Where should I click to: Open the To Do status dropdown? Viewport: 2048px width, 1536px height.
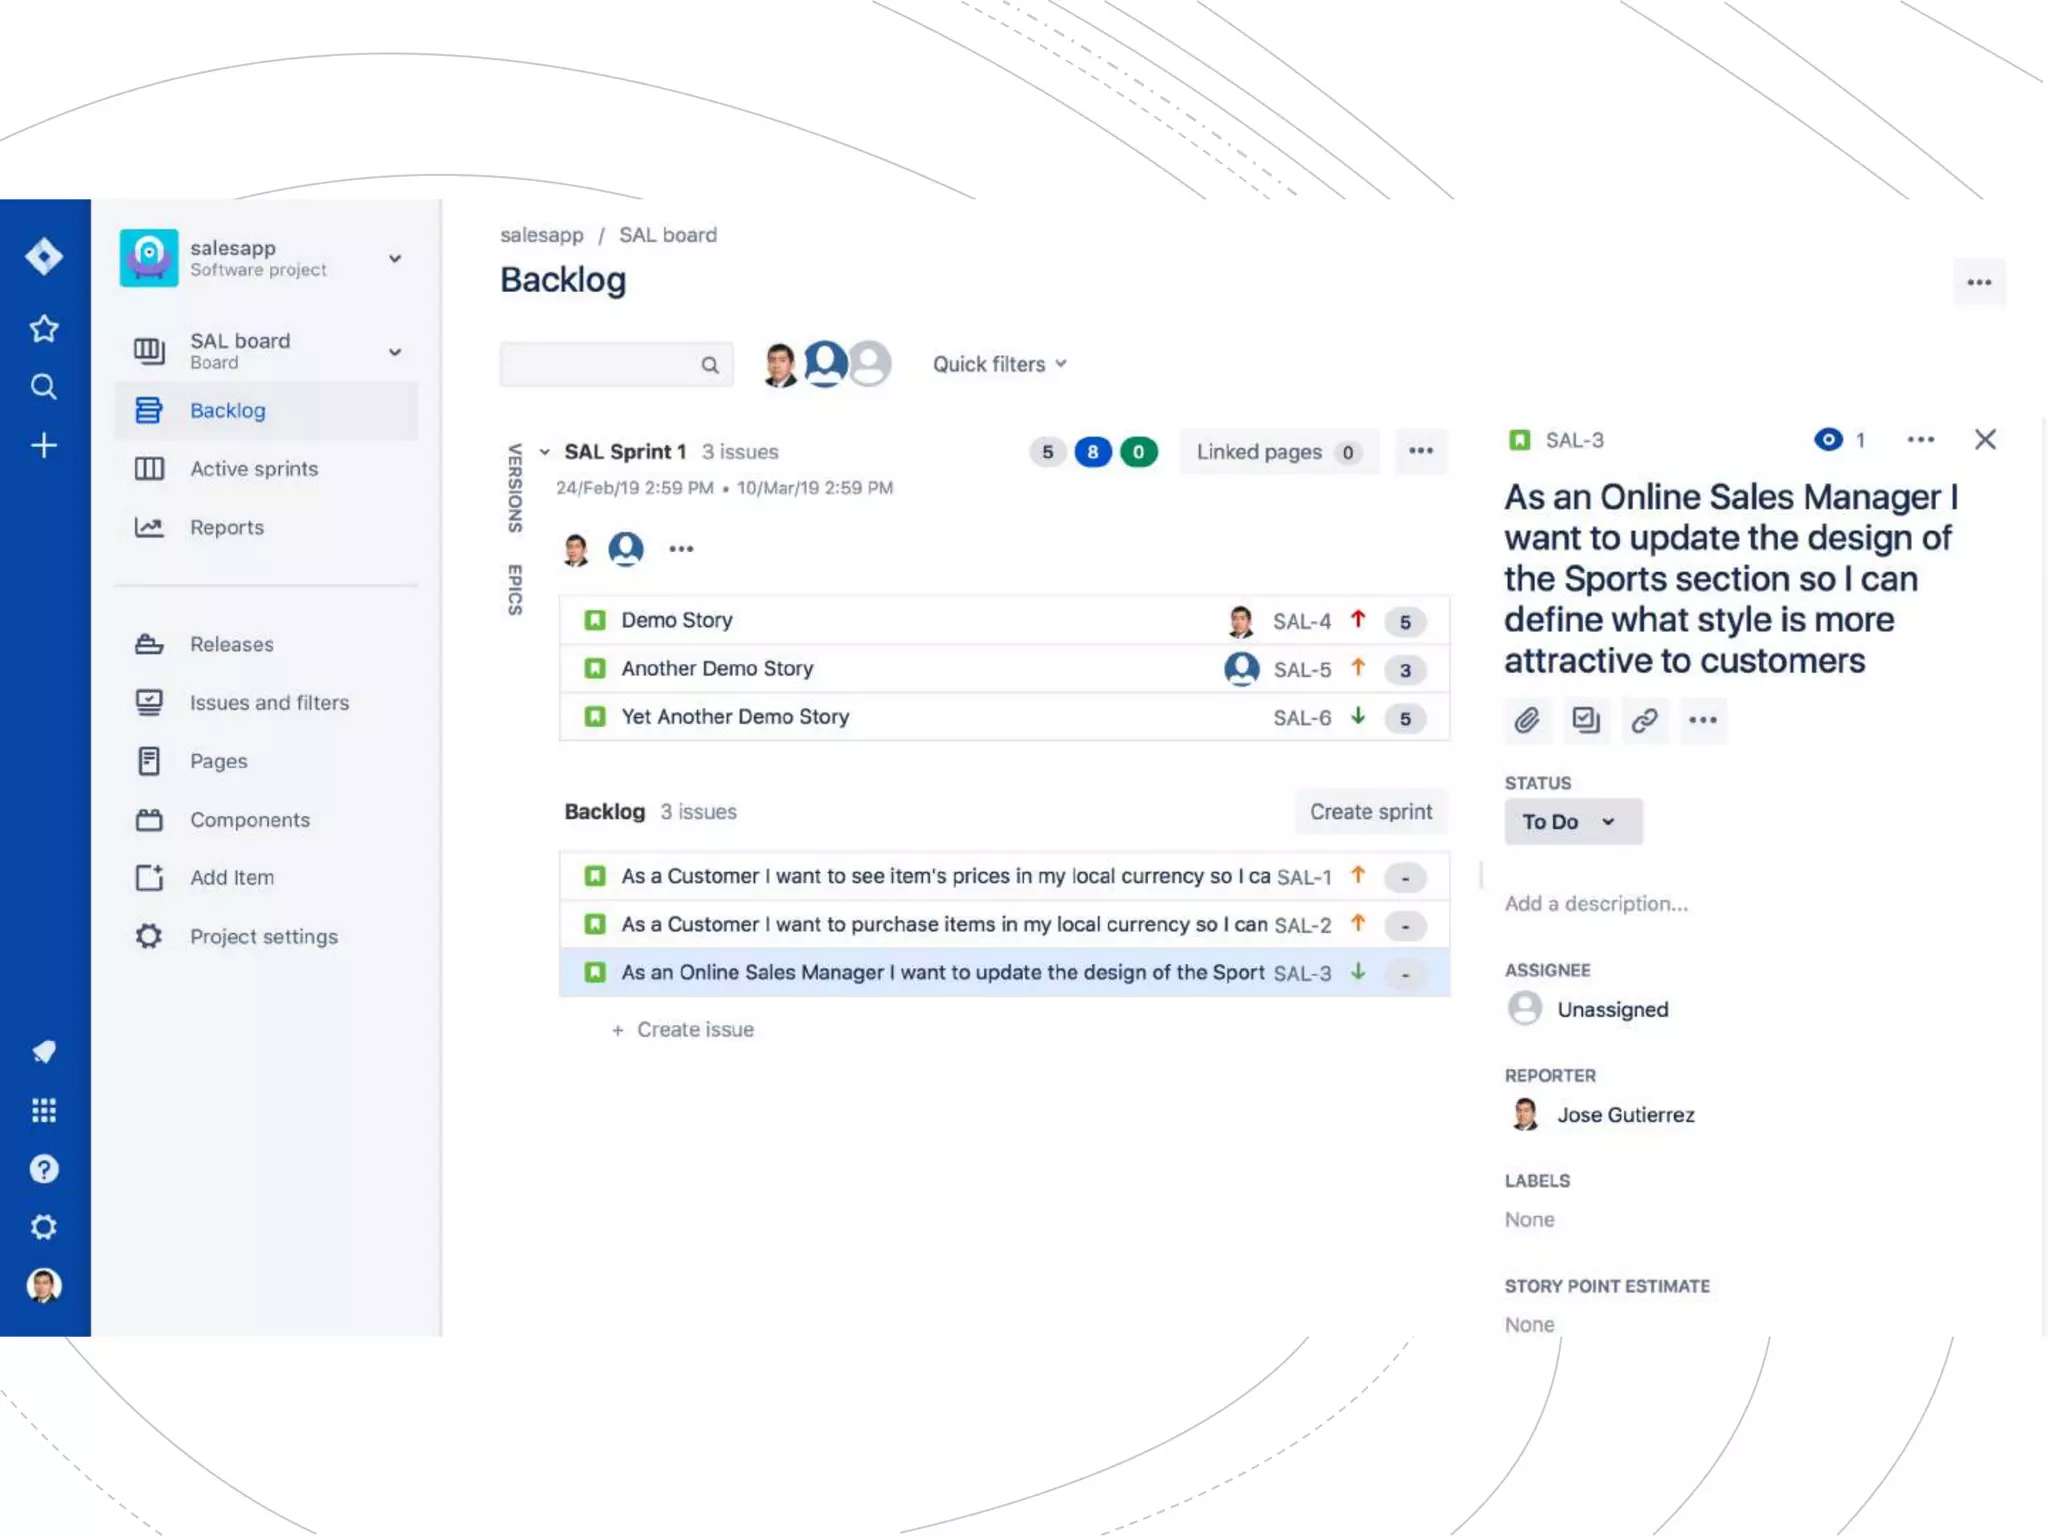coord(1572,822)
